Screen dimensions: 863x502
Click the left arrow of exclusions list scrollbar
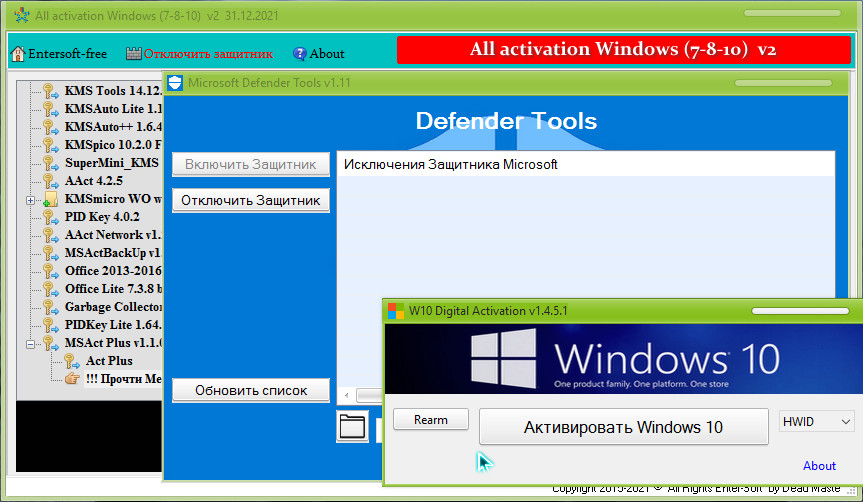coord(346,395)
